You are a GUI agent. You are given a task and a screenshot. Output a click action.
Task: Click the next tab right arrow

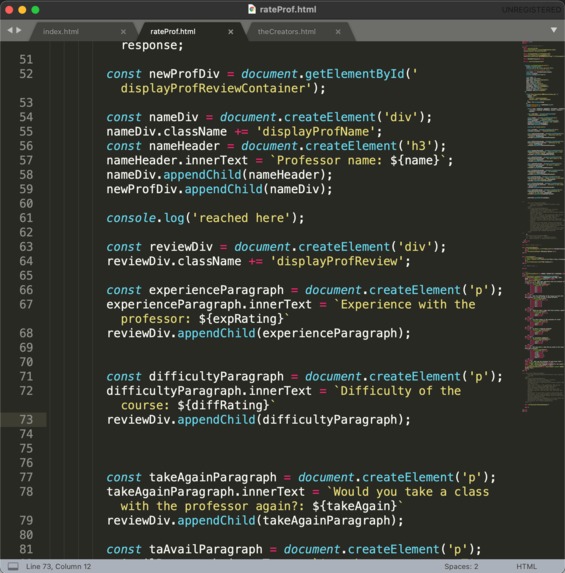[x=19, y=30]
